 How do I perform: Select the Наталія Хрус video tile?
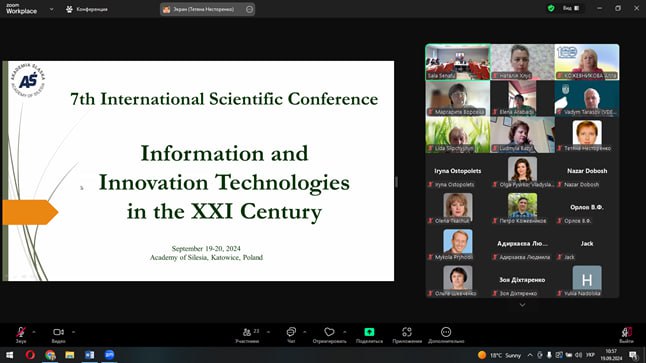[x=522, y=62]
